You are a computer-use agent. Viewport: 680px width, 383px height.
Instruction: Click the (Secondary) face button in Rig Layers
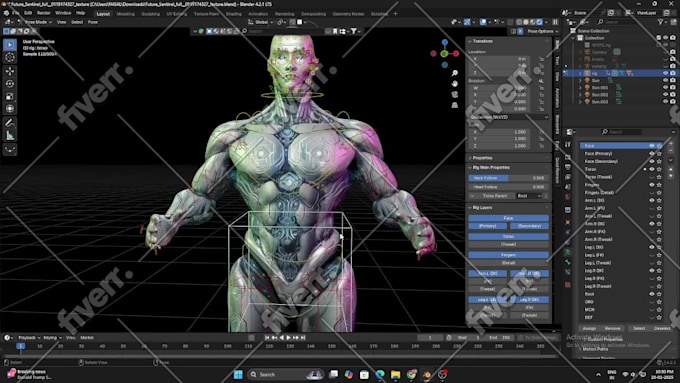529,226
